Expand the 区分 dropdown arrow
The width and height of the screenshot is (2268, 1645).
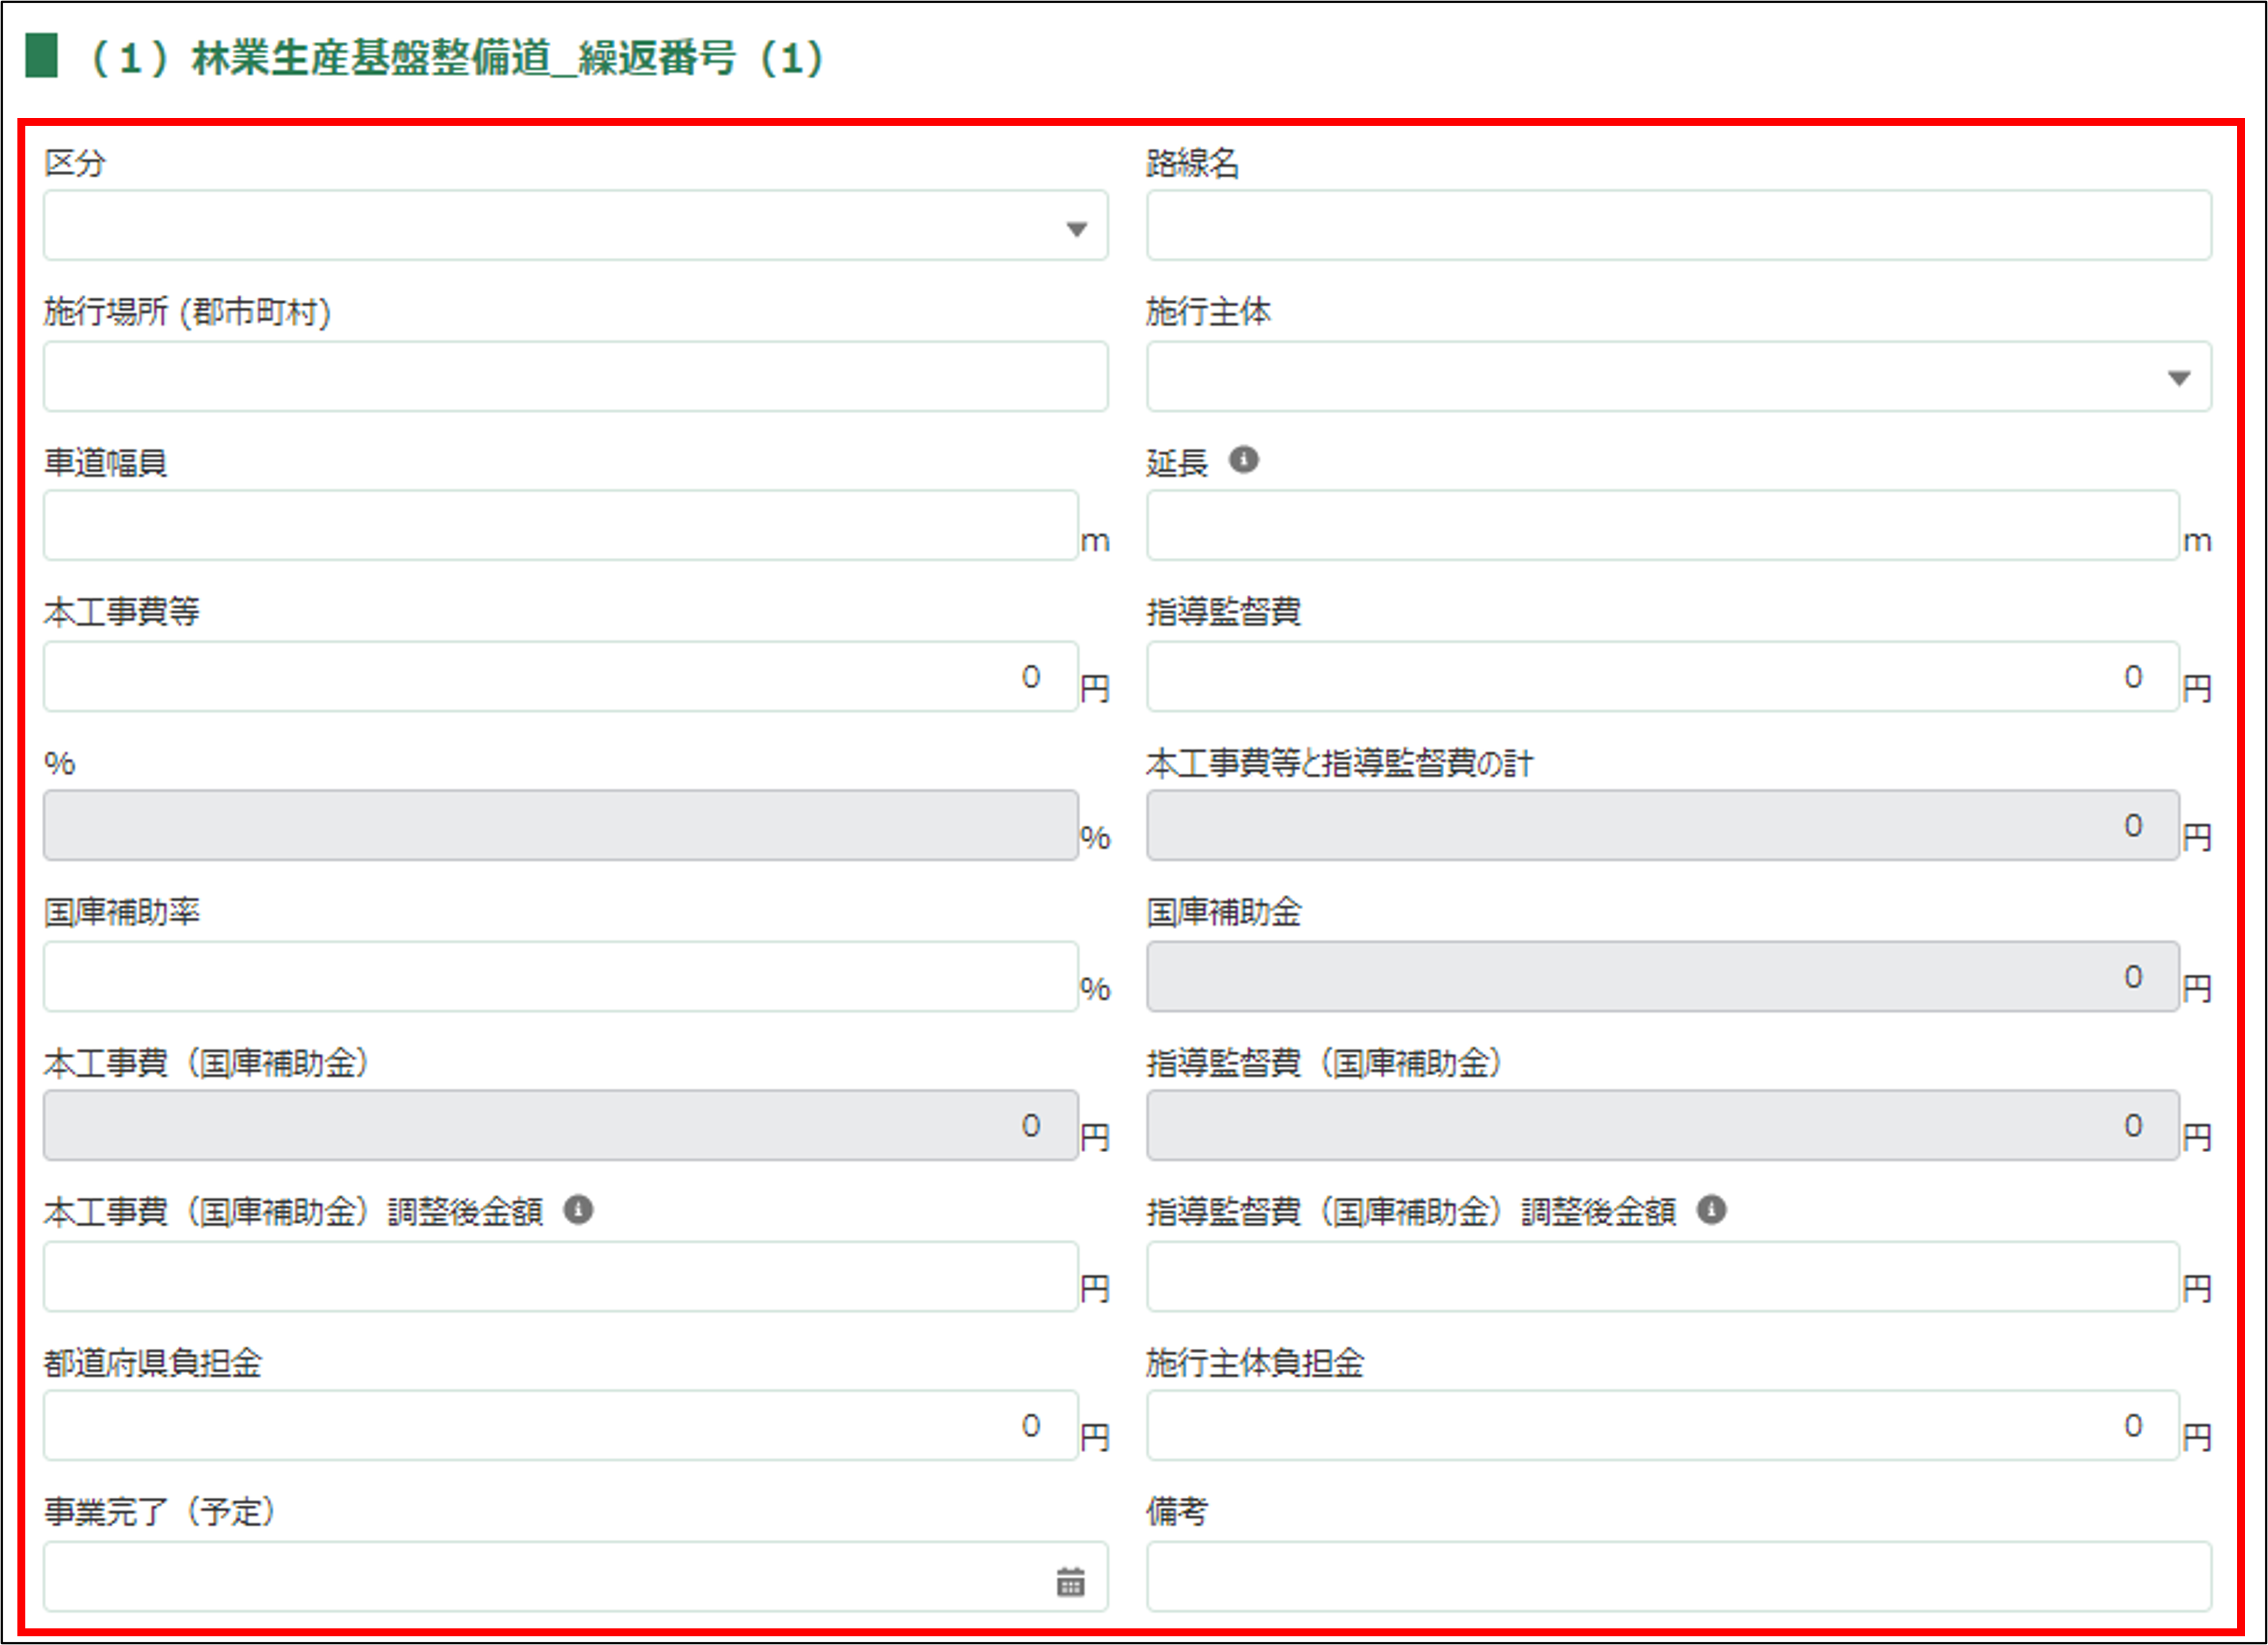pyautogui.click(x=1076, y=229)
